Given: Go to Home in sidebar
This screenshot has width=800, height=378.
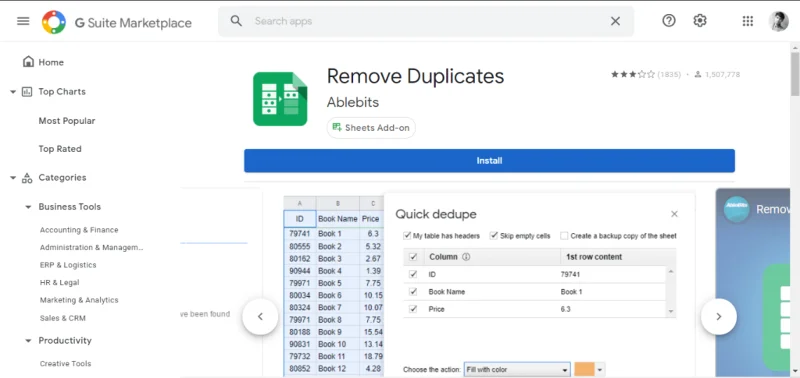Looking at the screenshot, I should point(51,62).
